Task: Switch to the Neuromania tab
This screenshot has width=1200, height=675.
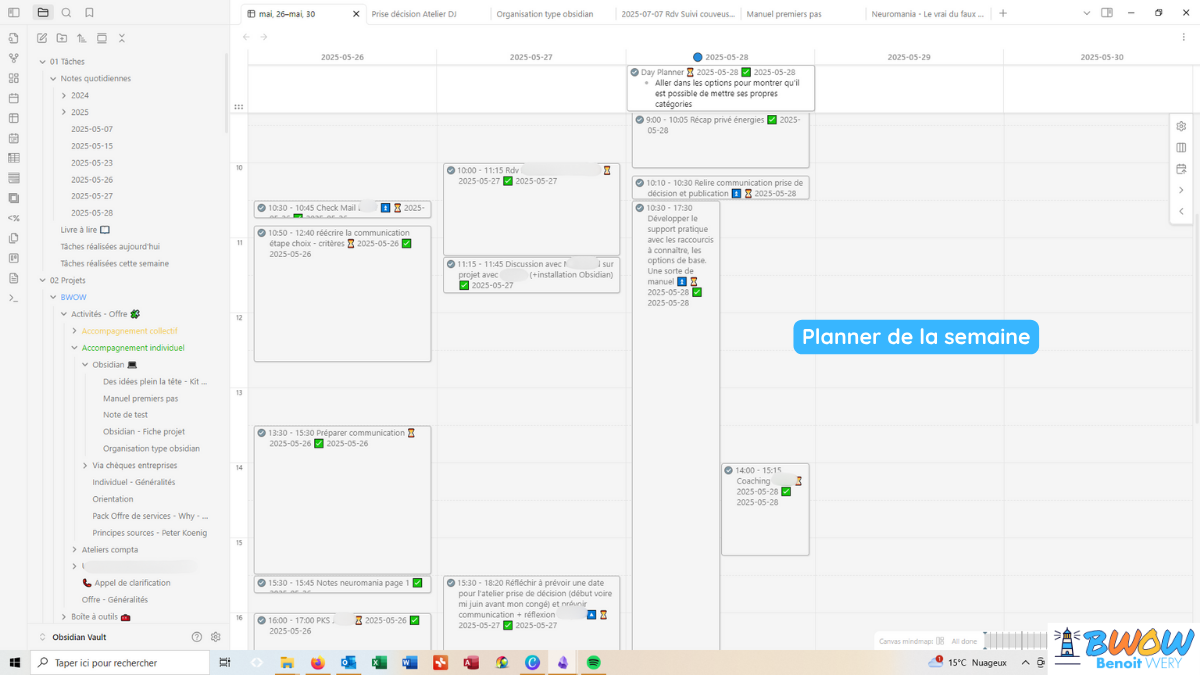Action: [928, 14]
